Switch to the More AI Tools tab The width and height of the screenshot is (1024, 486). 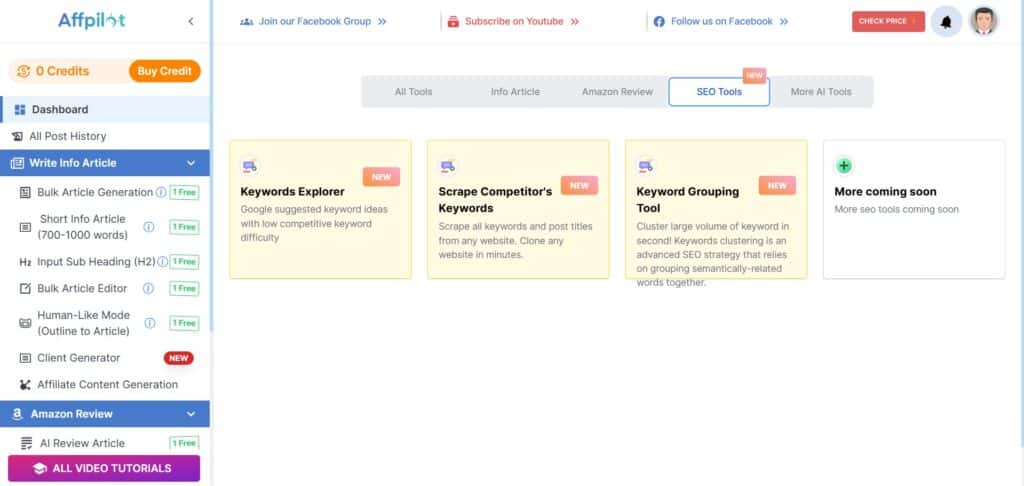click(821, 92)
